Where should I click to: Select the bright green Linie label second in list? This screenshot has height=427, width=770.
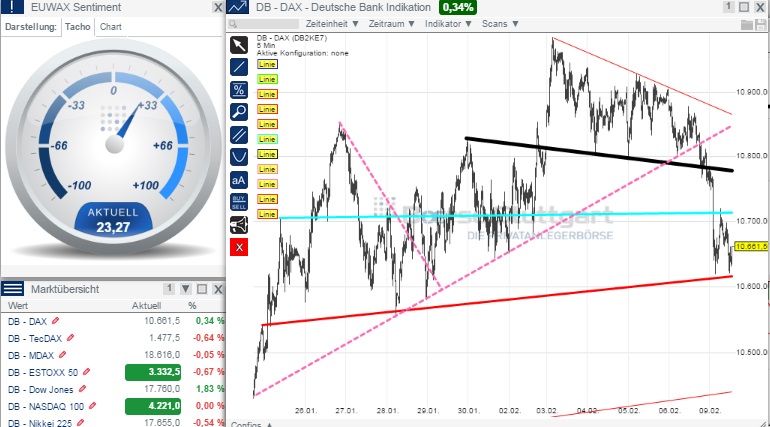(267, 79)
